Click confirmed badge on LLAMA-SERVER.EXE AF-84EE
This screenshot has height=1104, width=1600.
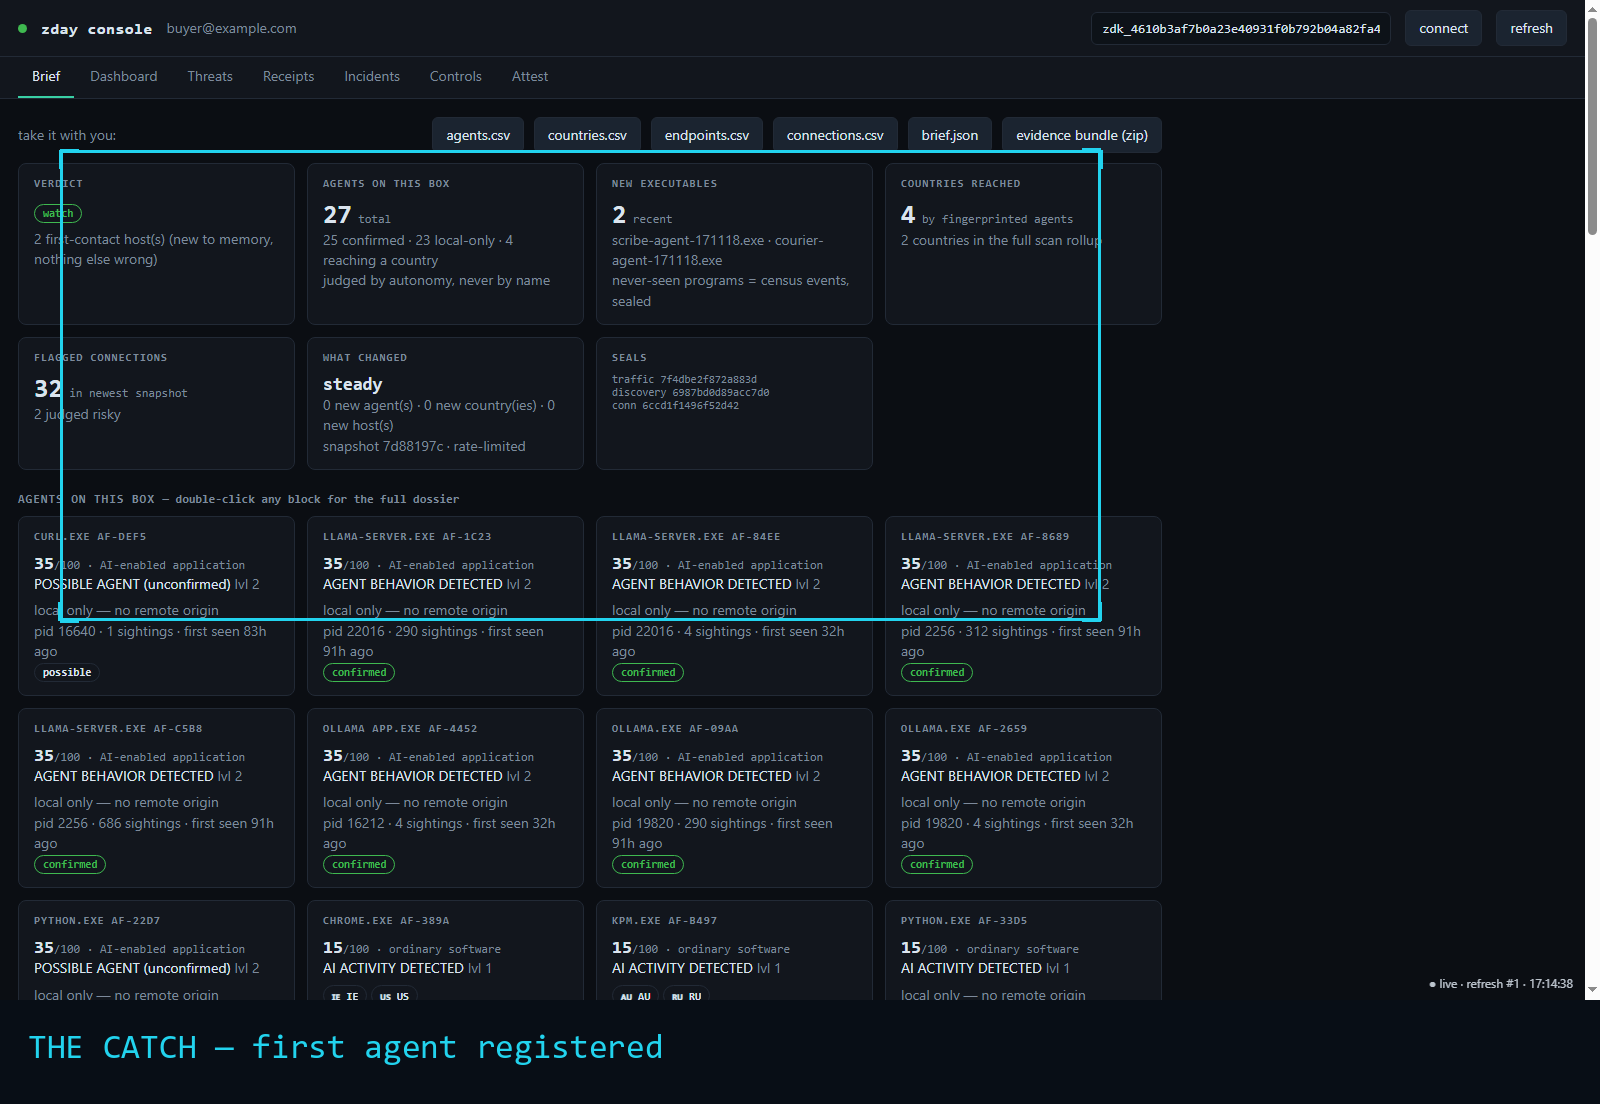648,672
